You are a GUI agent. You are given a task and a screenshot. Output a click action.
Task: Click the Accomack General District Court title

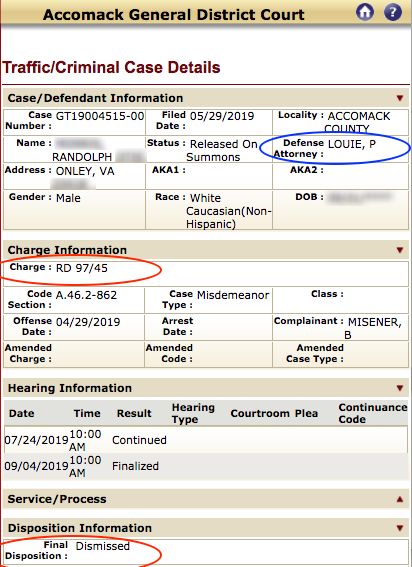[174, 15]
